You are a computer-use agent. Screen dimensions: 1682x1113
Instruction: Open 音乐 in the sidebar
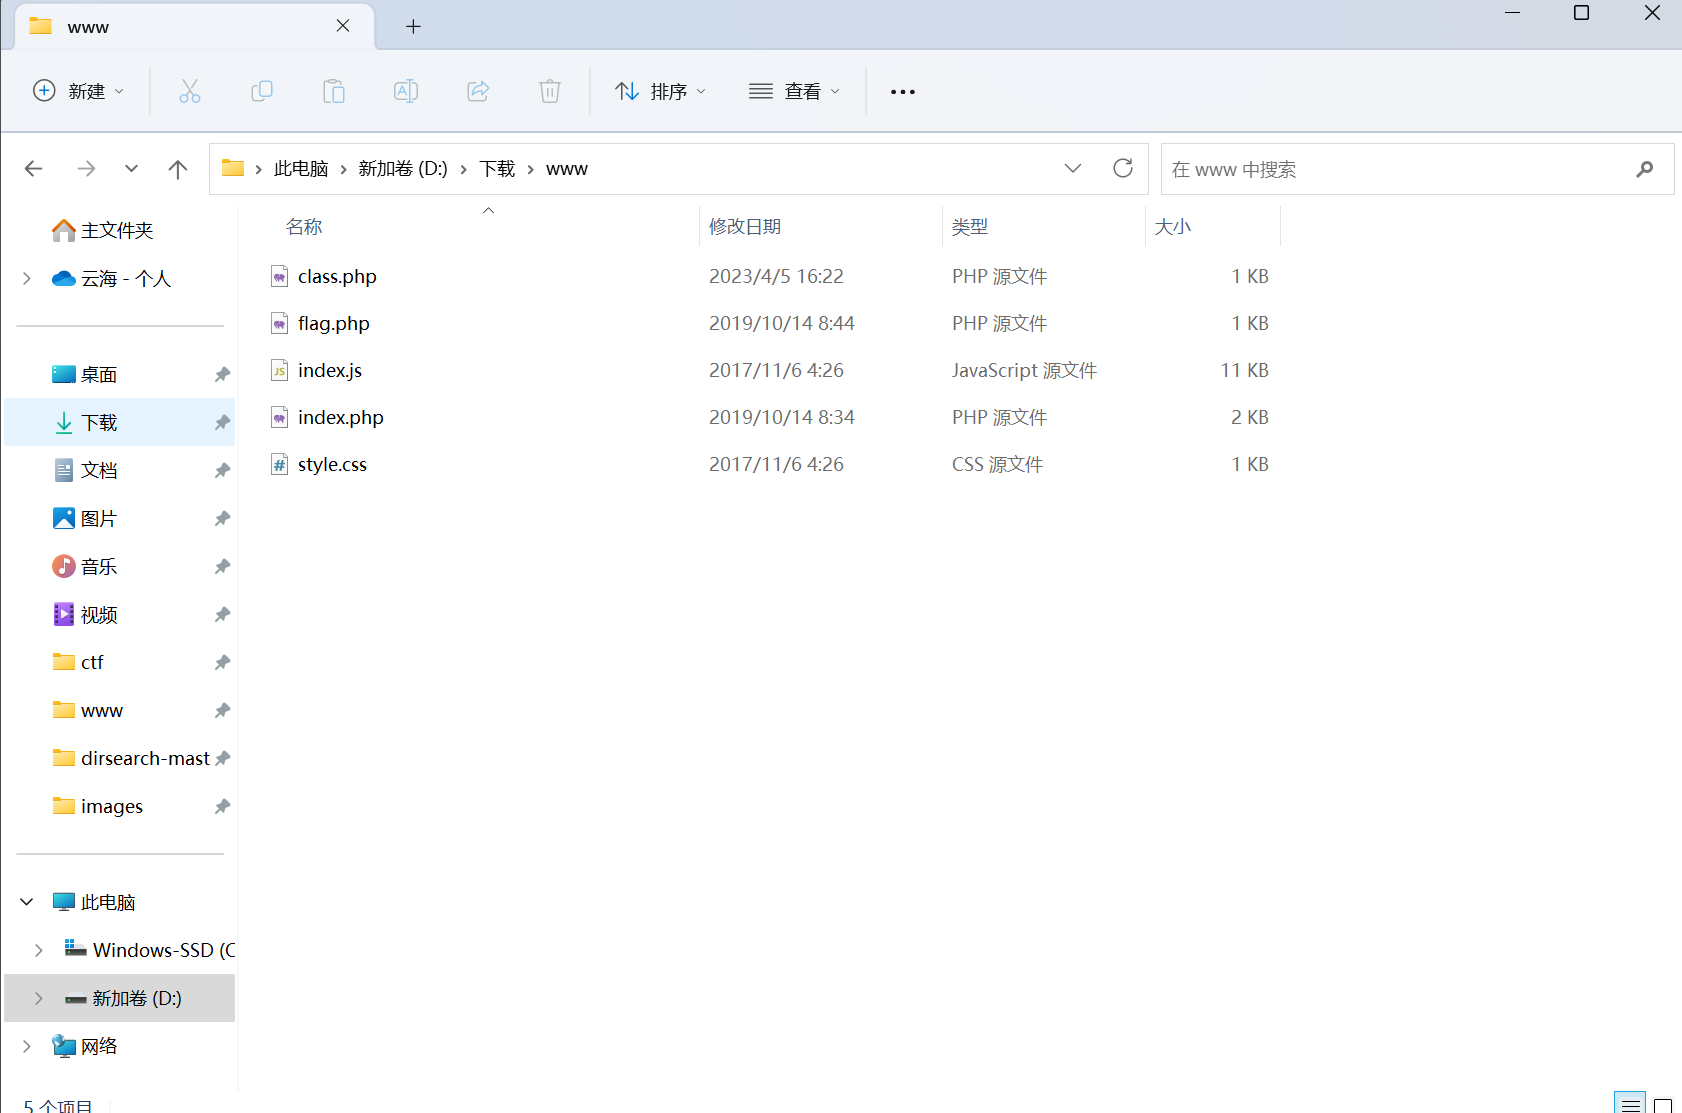click(x=99, y=566)
